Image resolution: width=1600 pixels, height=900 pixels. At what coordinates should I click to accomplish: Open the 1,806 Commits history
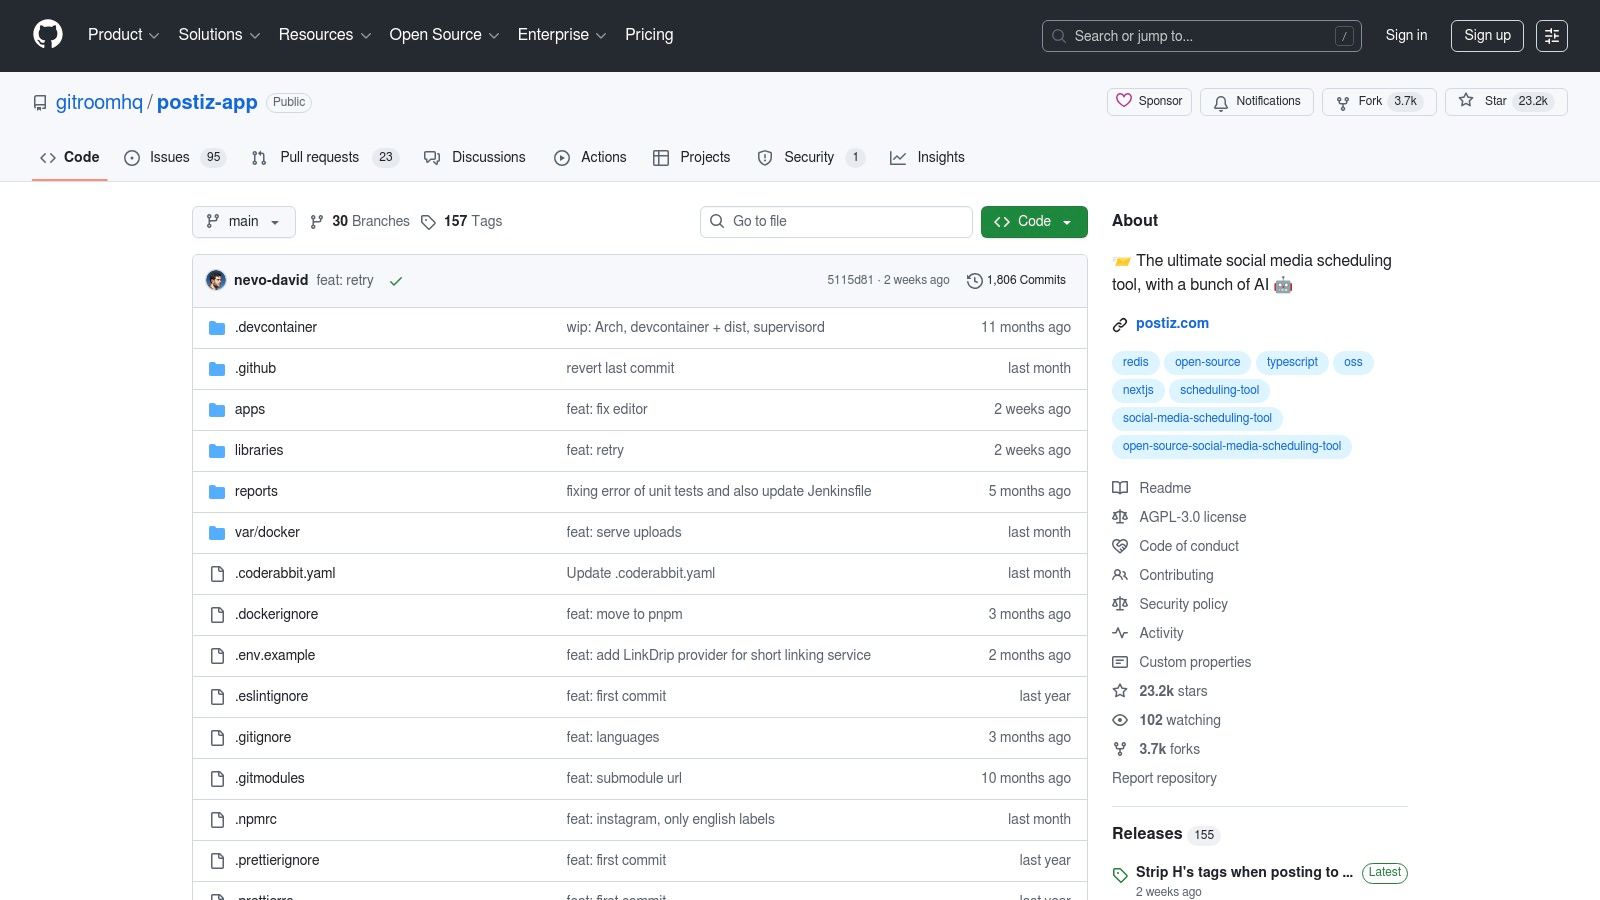1016,281
